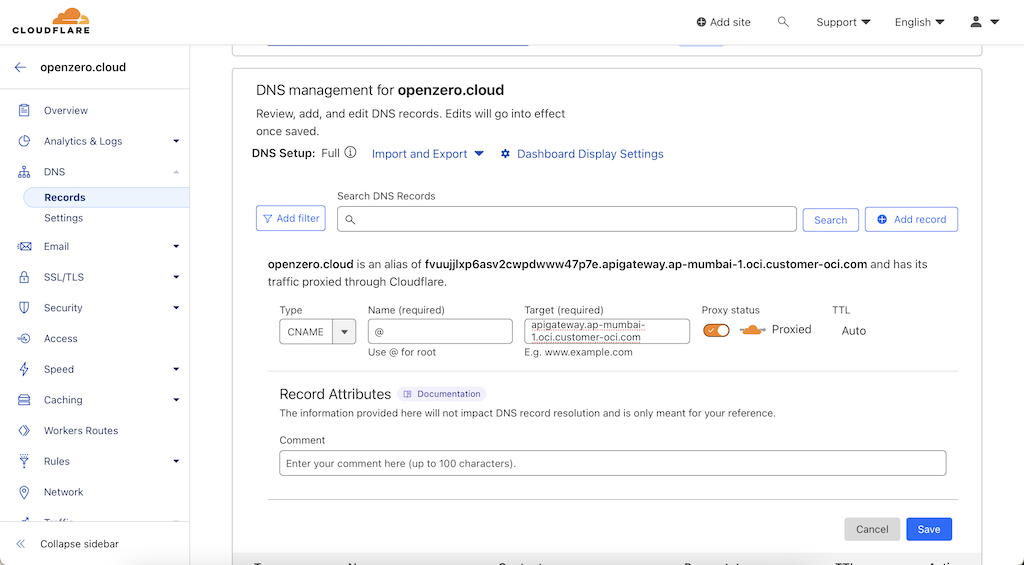The width and height of the screenshot is (1024, 565).
Task: Click Cancel to discard record edits
Action: [872, 529]
